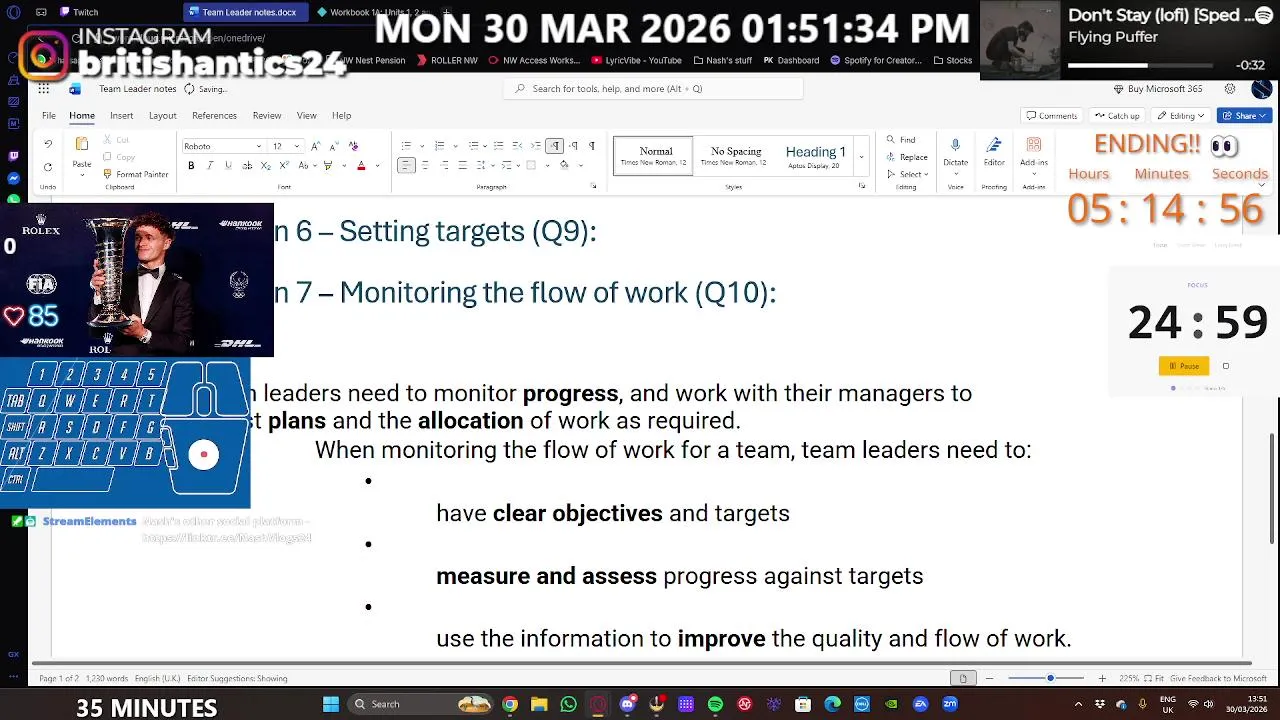
Task: Click the Increase indent icon
Action: 535,146
